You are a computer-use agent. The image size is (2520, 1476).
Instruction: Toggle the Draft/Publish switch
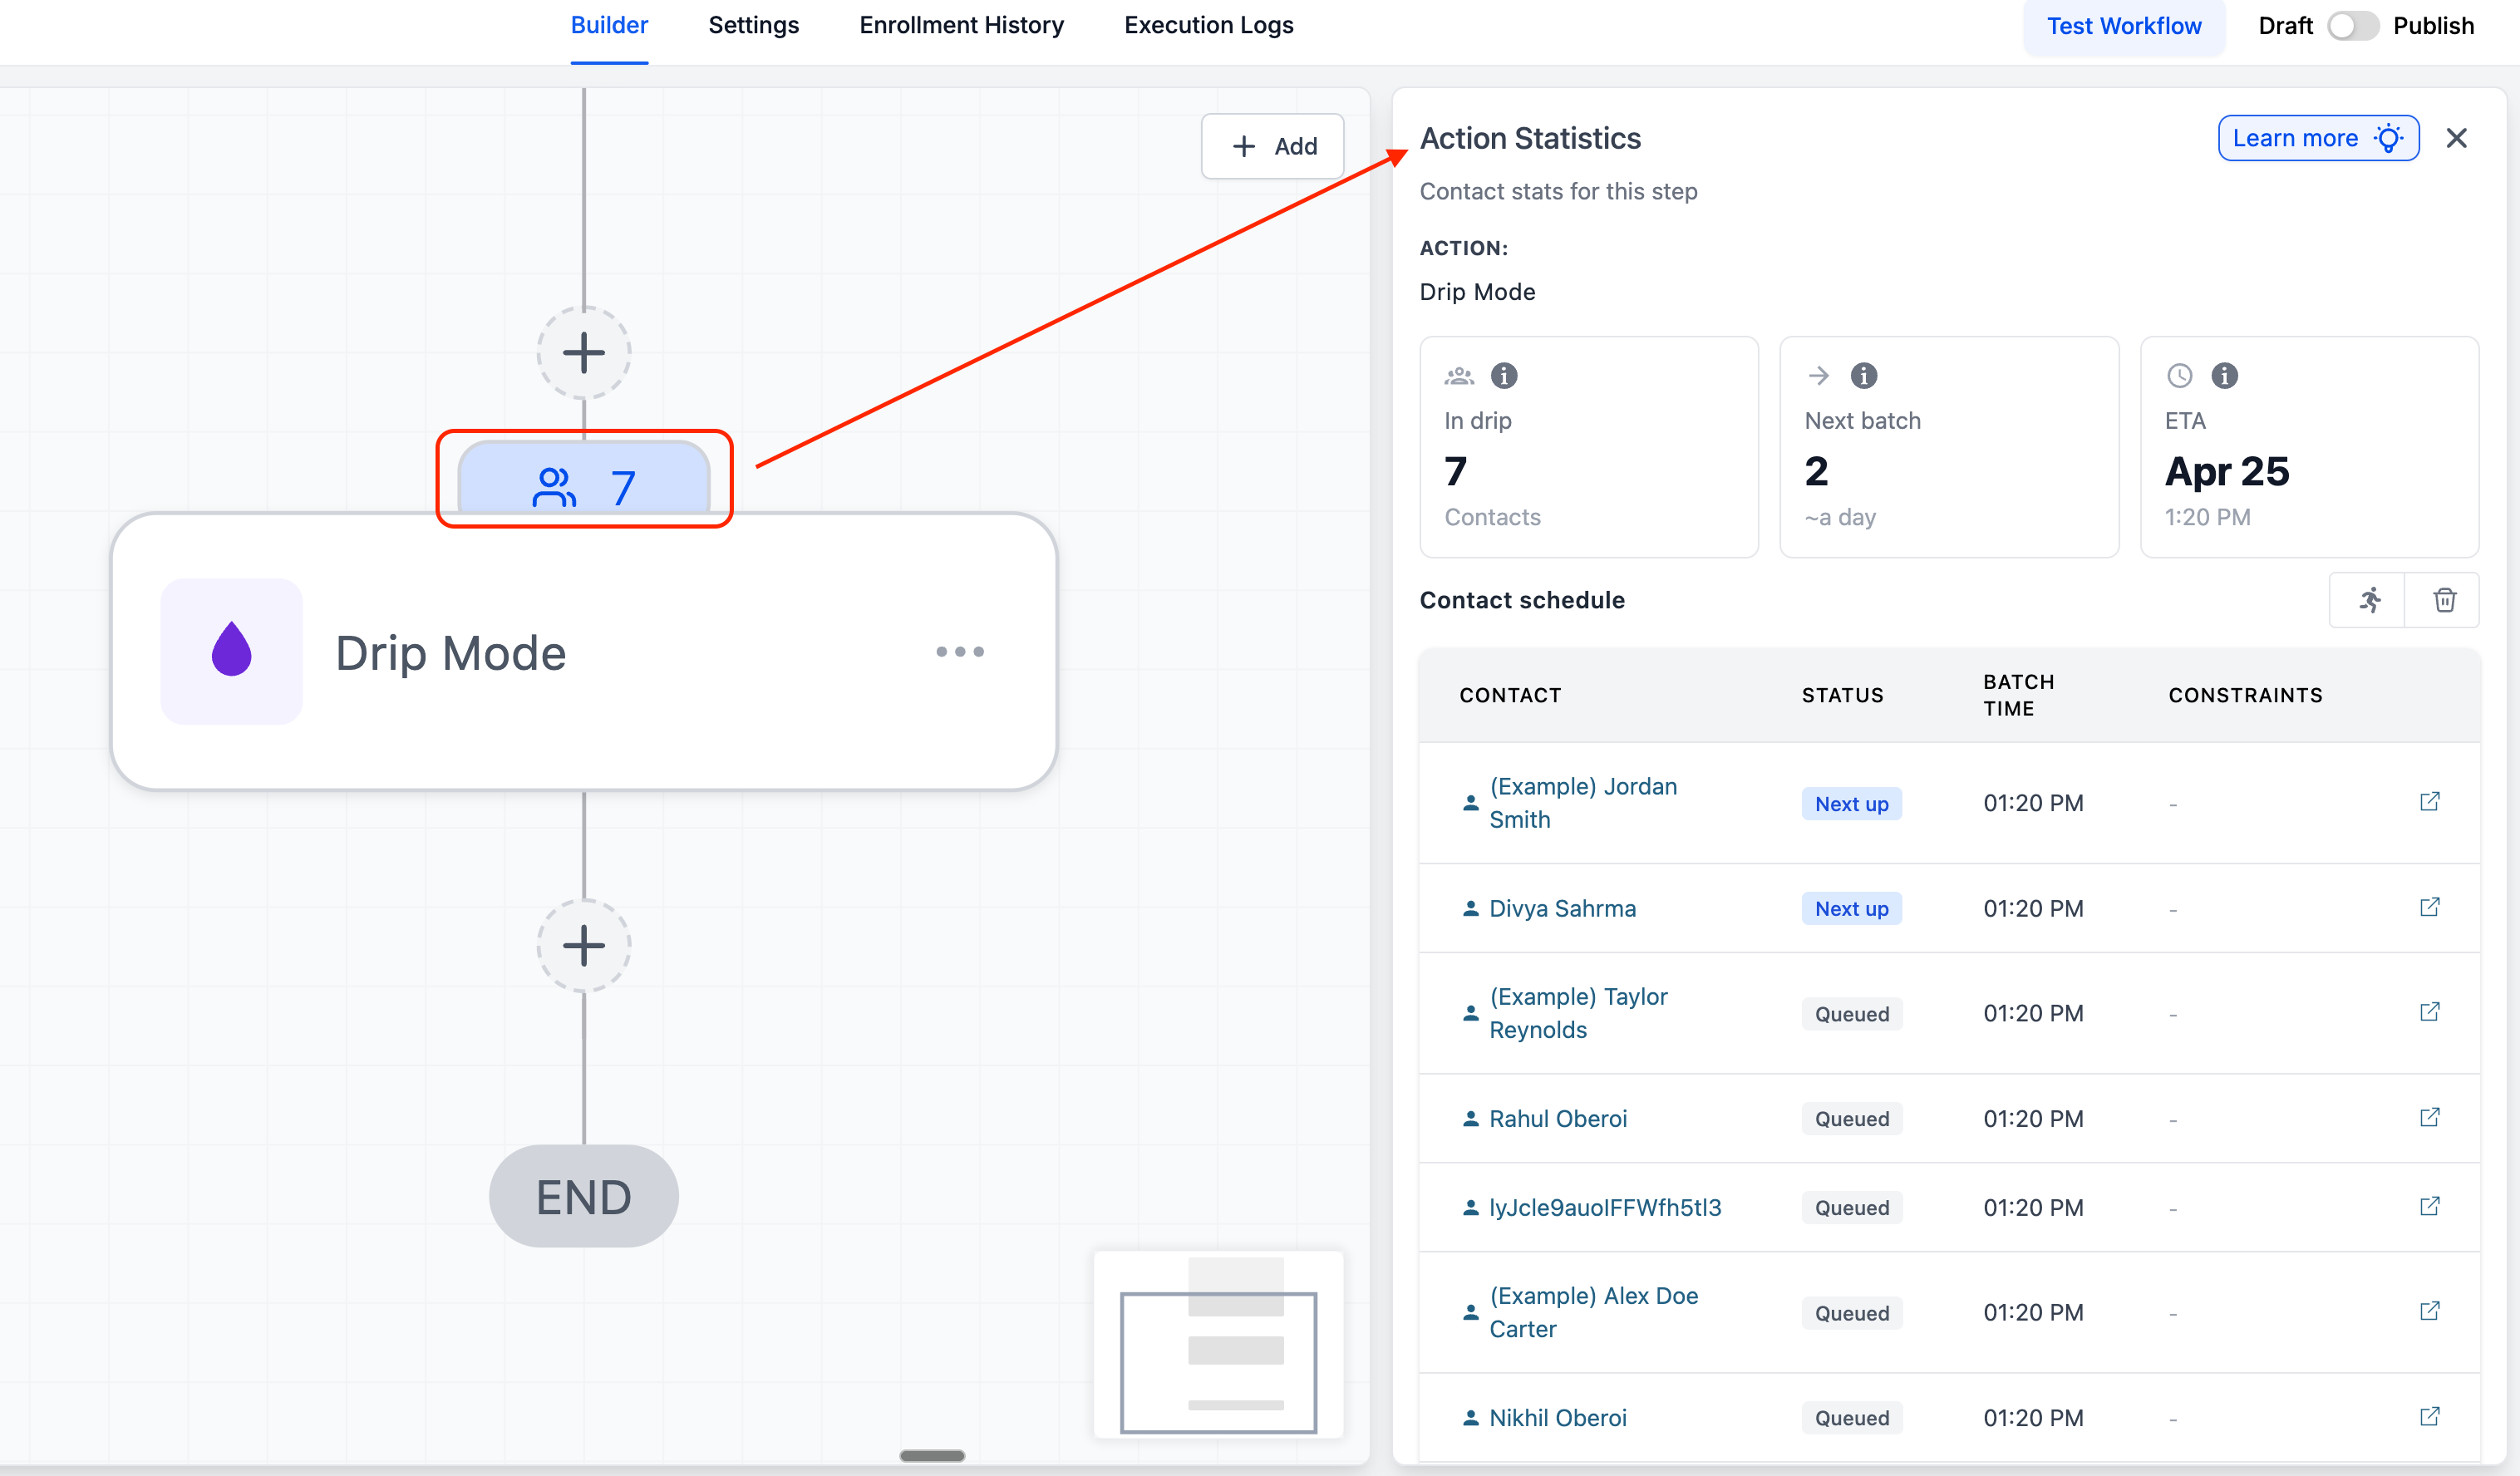pyautogui.click(x=2352, y=26)
